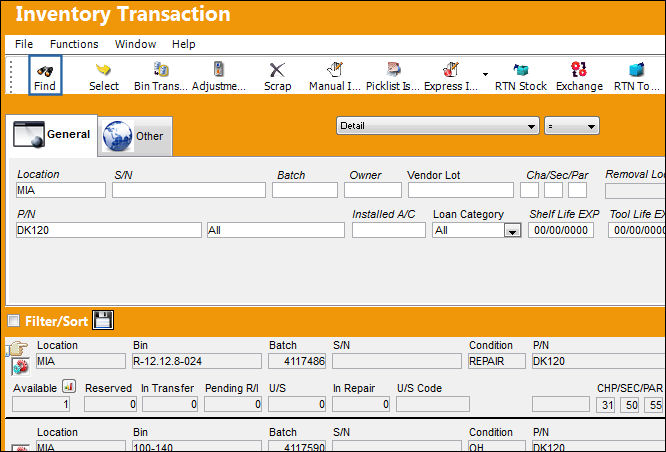
Task: Click the Find binoculars toolbar button
Action: 45,75
